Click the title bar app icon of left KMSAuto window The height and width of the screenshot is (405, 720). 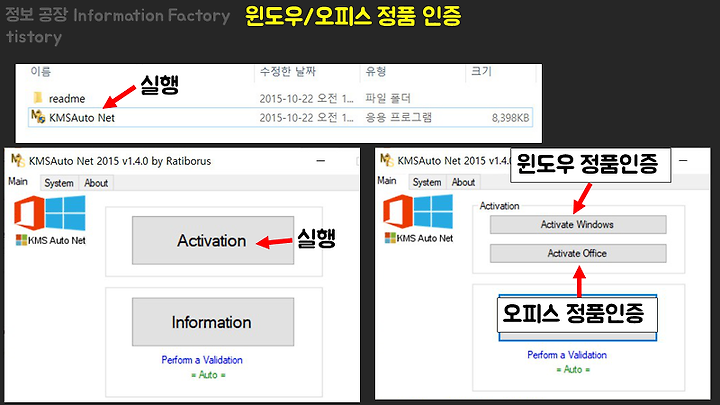click(18, 160)
